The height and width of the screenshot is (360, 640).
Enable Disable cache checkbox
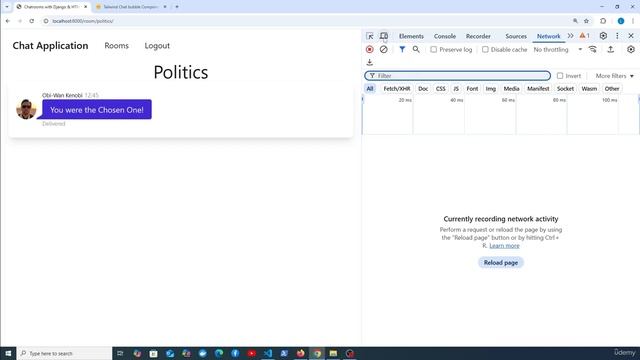[x=485, y=49]
